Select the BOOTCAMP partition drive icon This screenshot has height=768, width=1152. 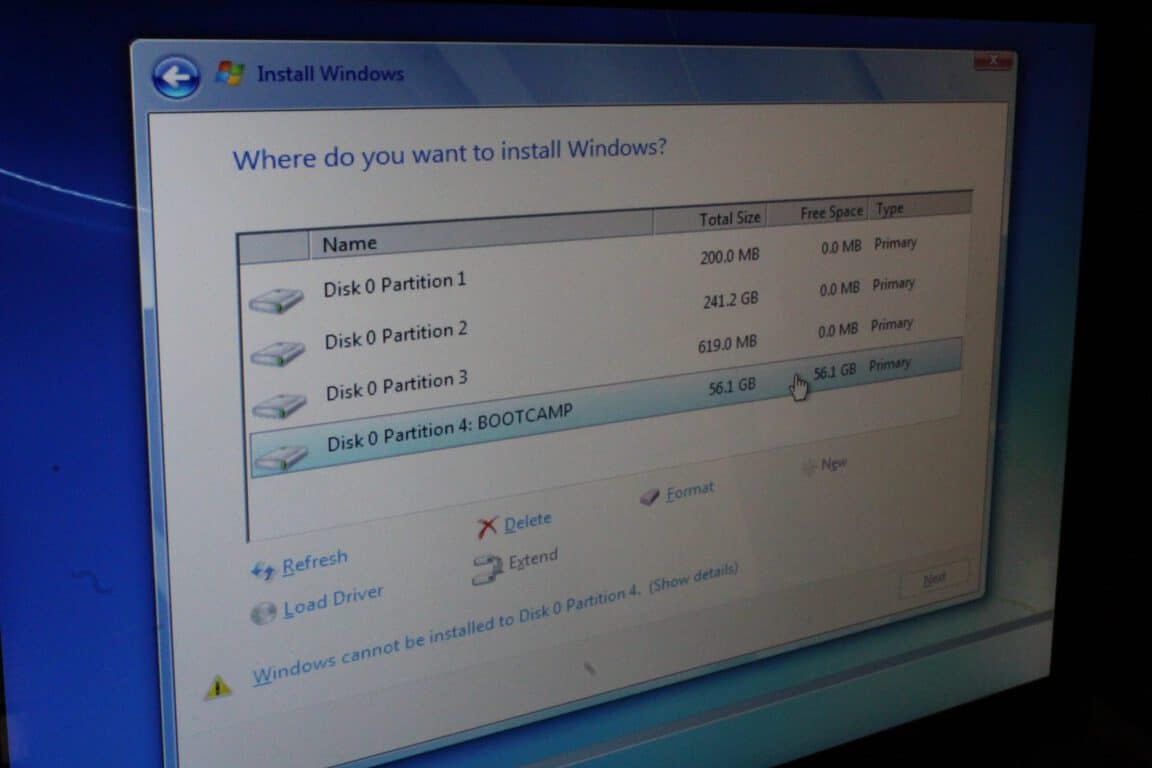[281, 457]
